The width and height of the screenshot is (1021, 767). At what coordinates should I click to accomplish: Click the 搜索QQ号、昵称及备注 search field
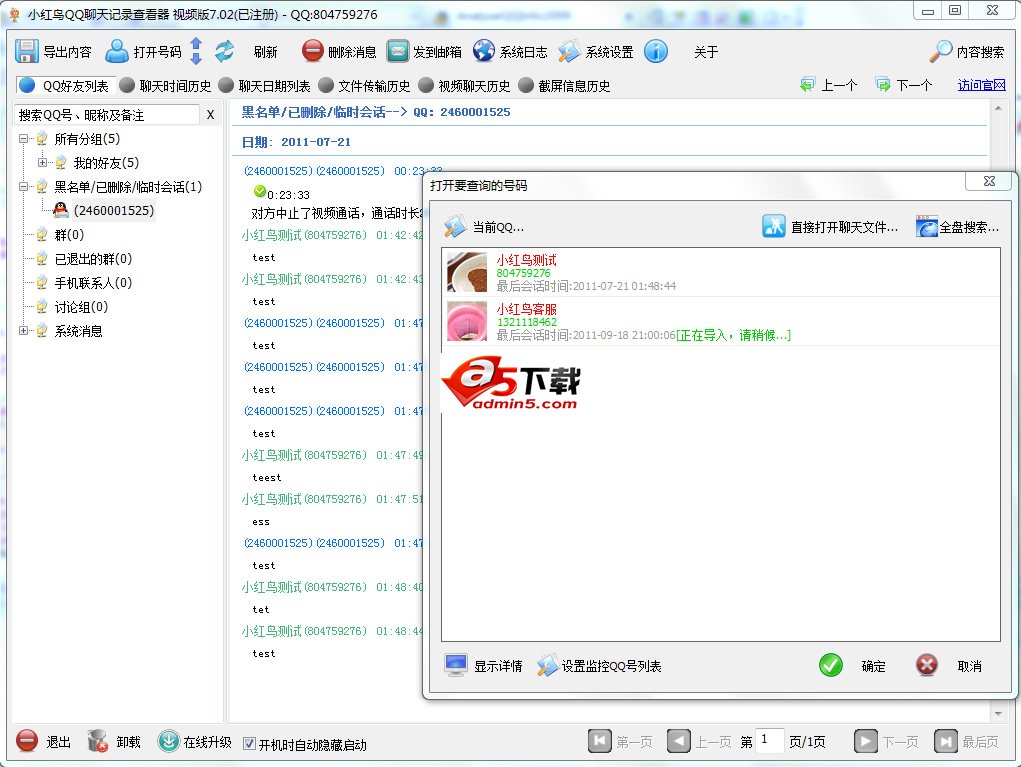click(x=107, y=115)
